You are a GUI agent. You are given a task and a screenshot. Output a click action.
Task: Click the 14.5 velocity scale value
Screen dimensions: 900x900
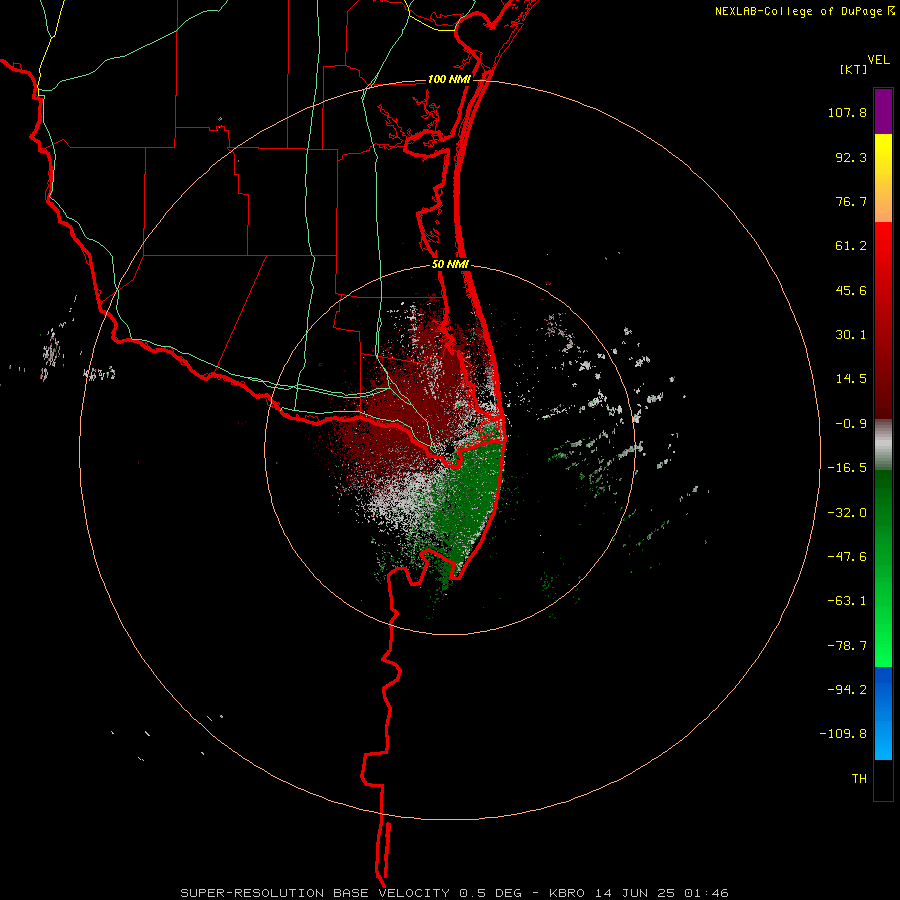coord(851,379)
